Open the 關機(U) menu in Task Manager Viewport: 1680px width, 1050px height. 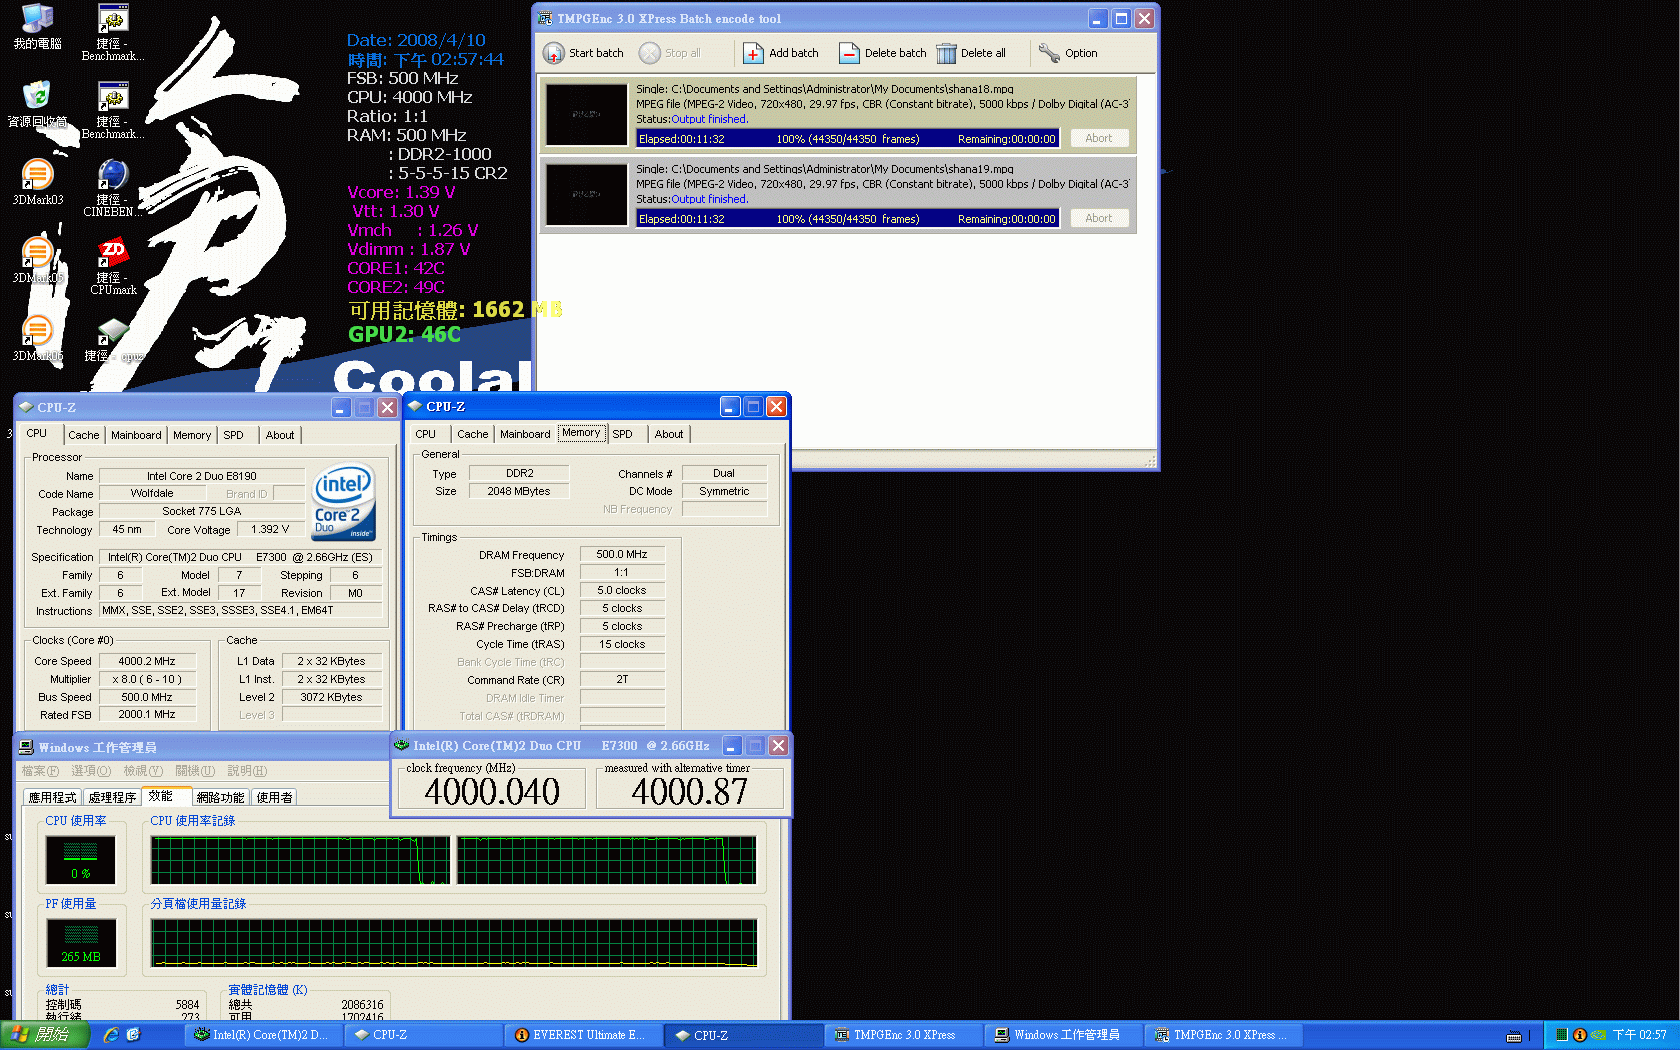tap(195, 771)
